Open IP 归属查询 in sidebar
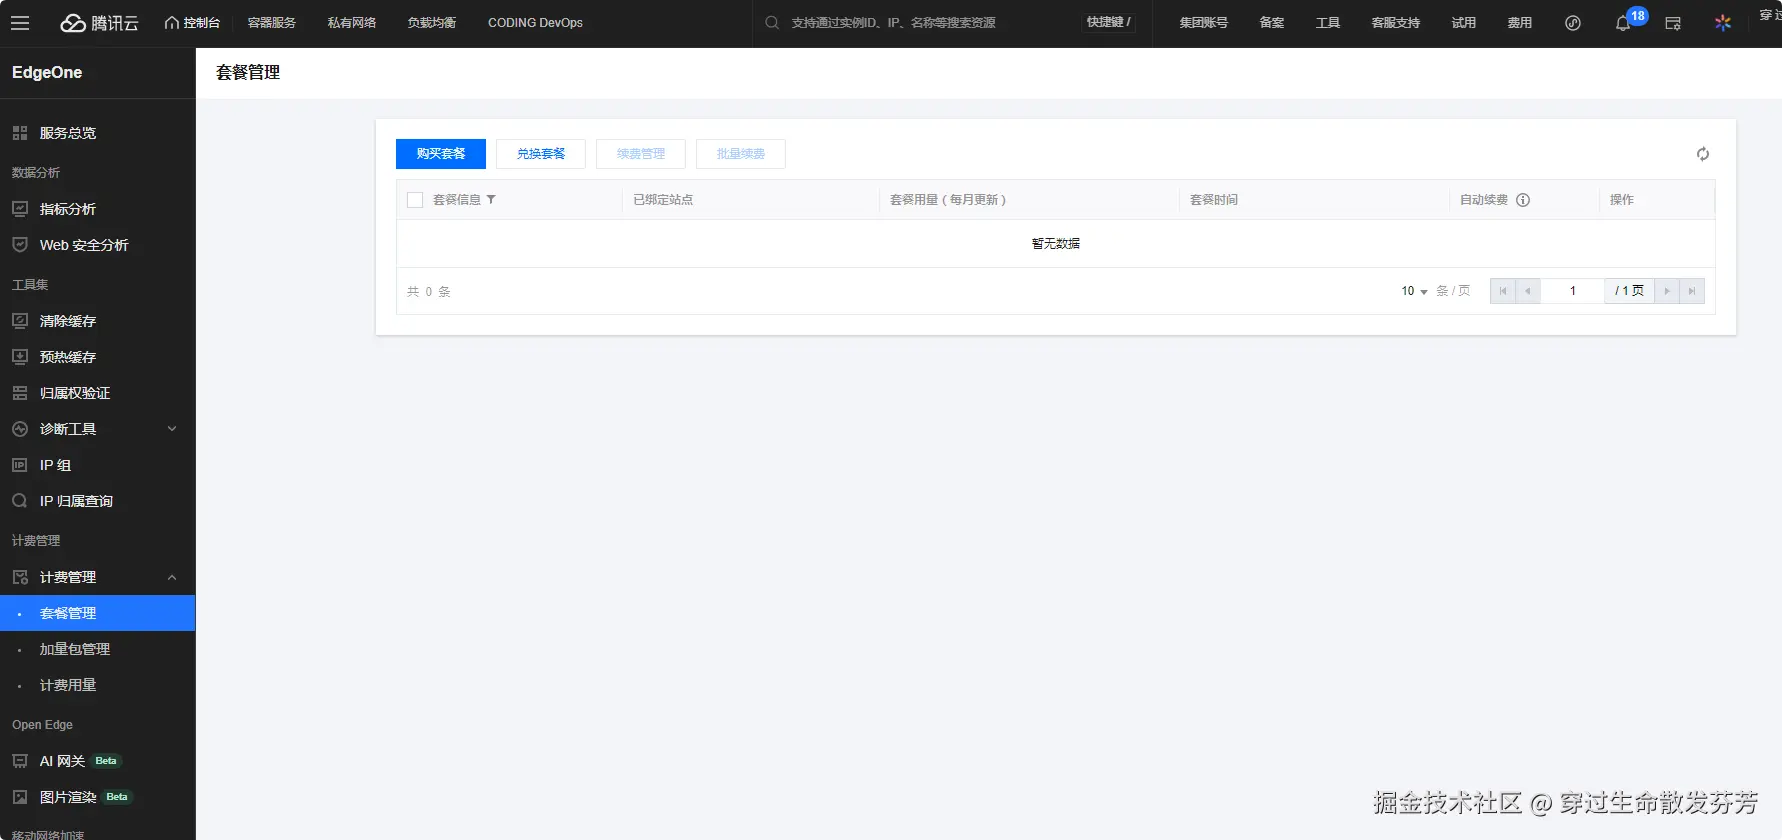The height and width of the screenshot is (840, 1782). point(97,501)
